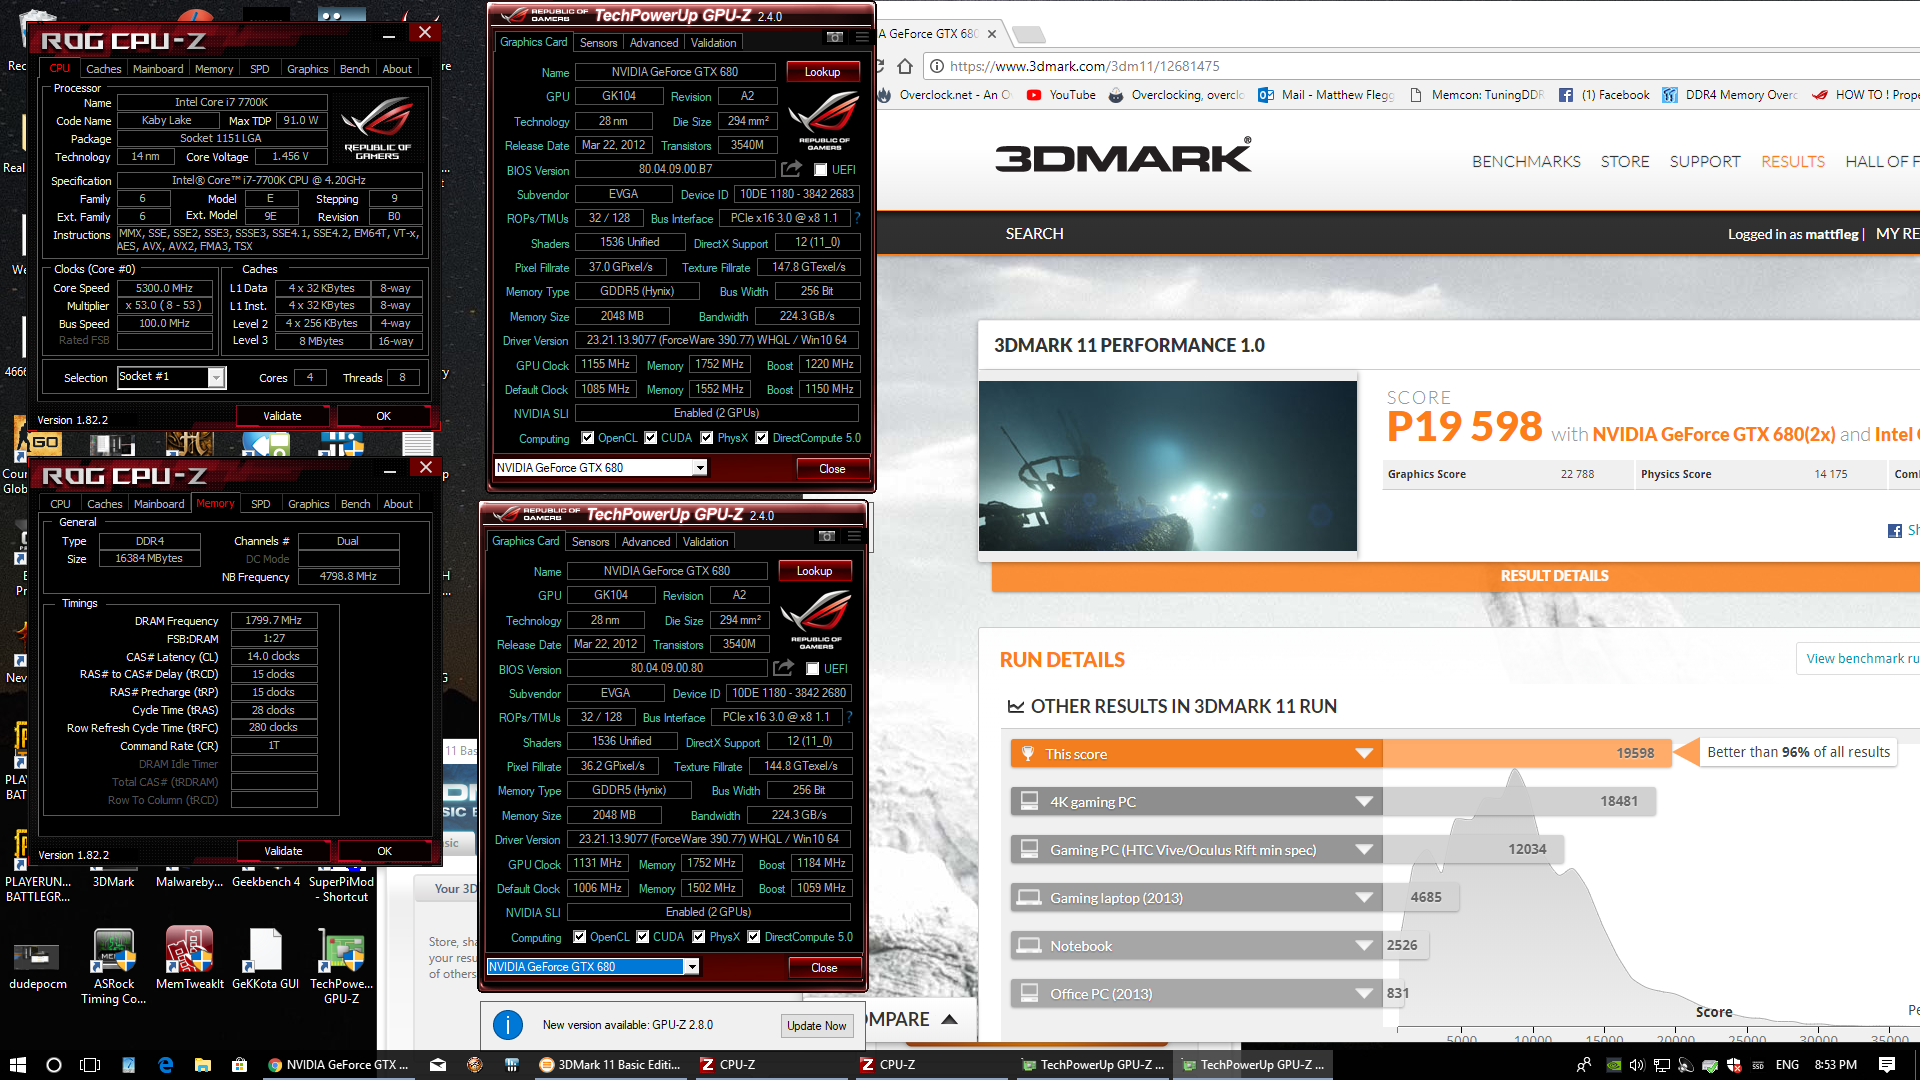Toggle OpenCL checkbox in upper GPU-Z
Viewport: 1920px width, 1080px height.
click(587, 438)
